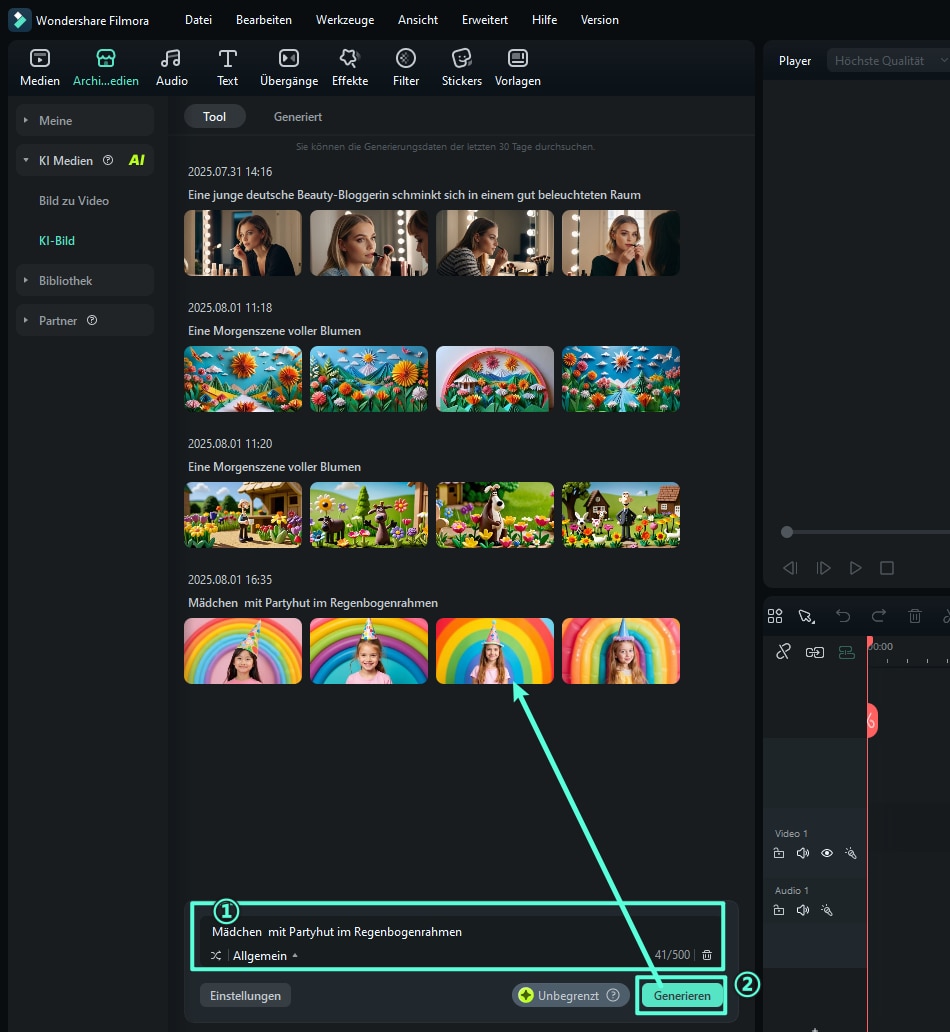The height and width of the screenshot is (1032, 950).
Task: Open the Werkzeuge menu
Action: [345, 20]
